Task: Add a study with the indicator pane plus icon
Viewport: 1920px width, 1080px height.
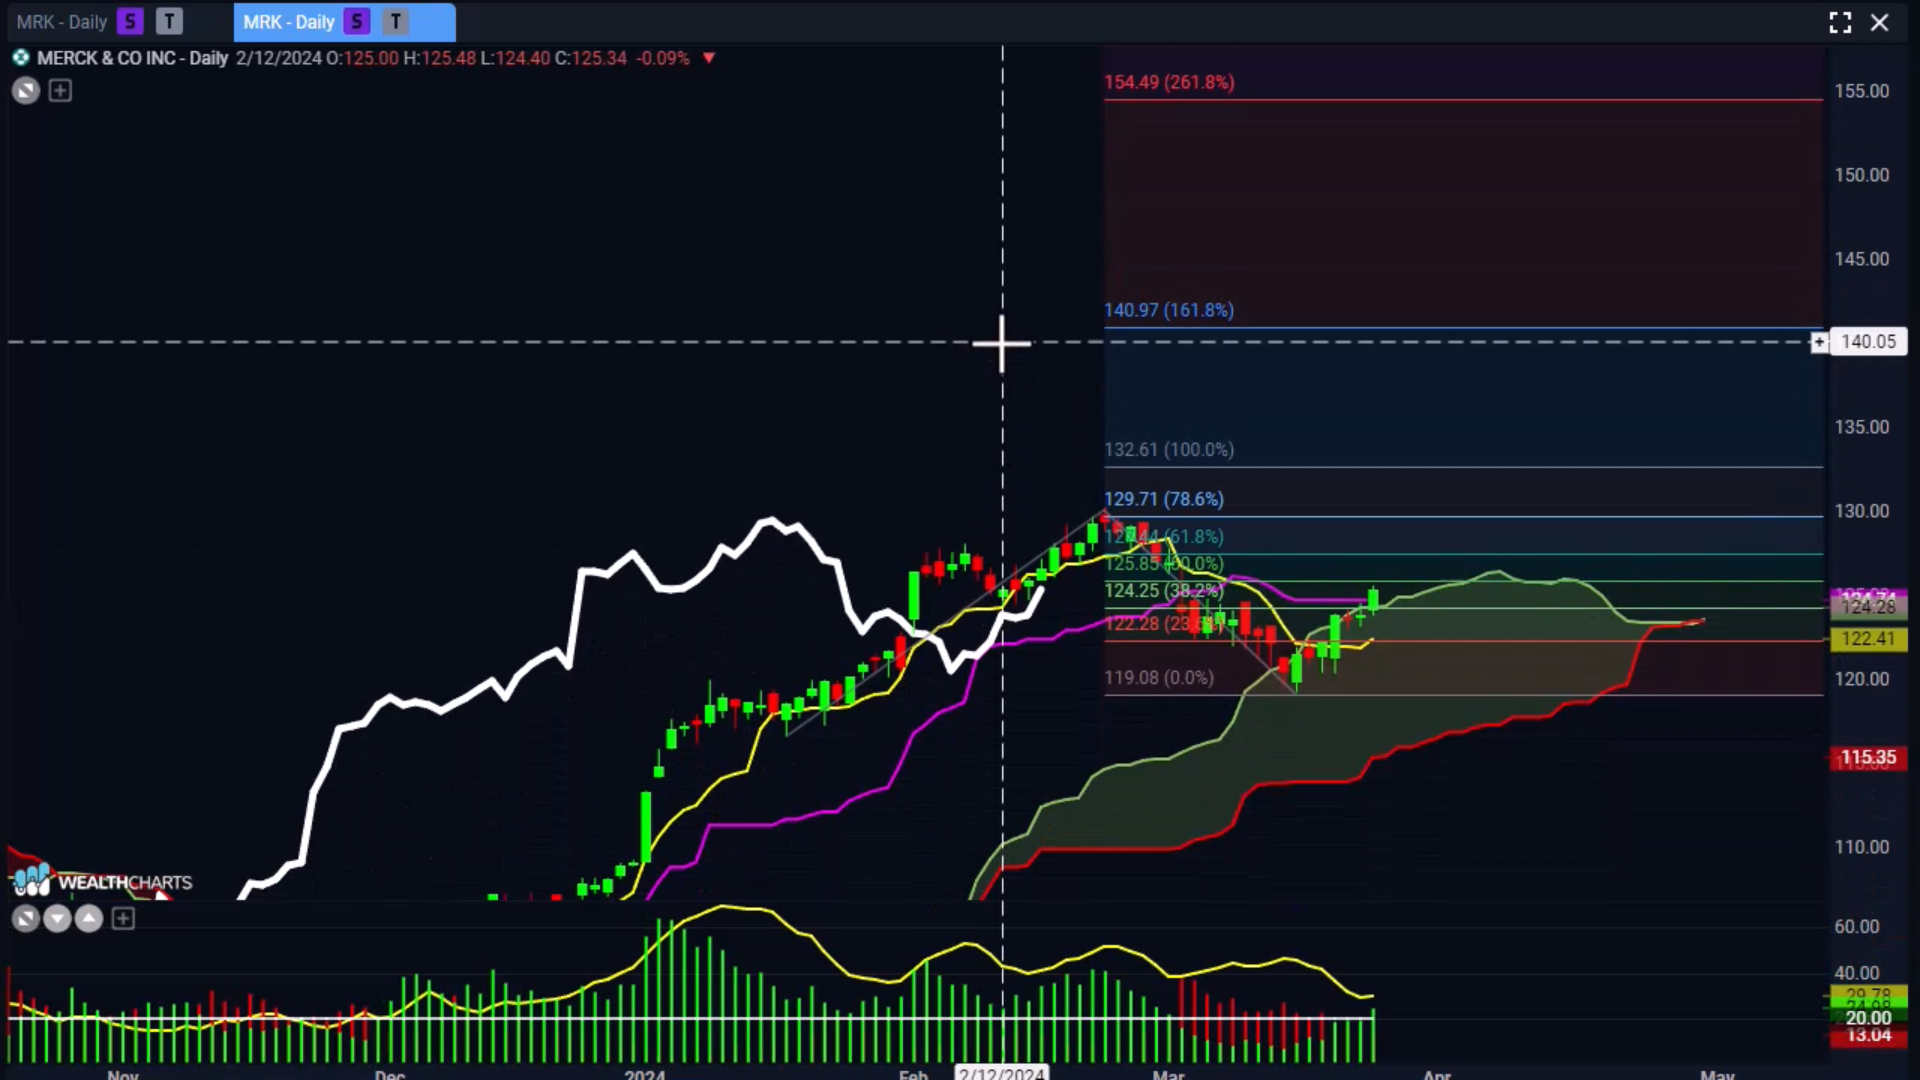Action: (x=123, y=918)
